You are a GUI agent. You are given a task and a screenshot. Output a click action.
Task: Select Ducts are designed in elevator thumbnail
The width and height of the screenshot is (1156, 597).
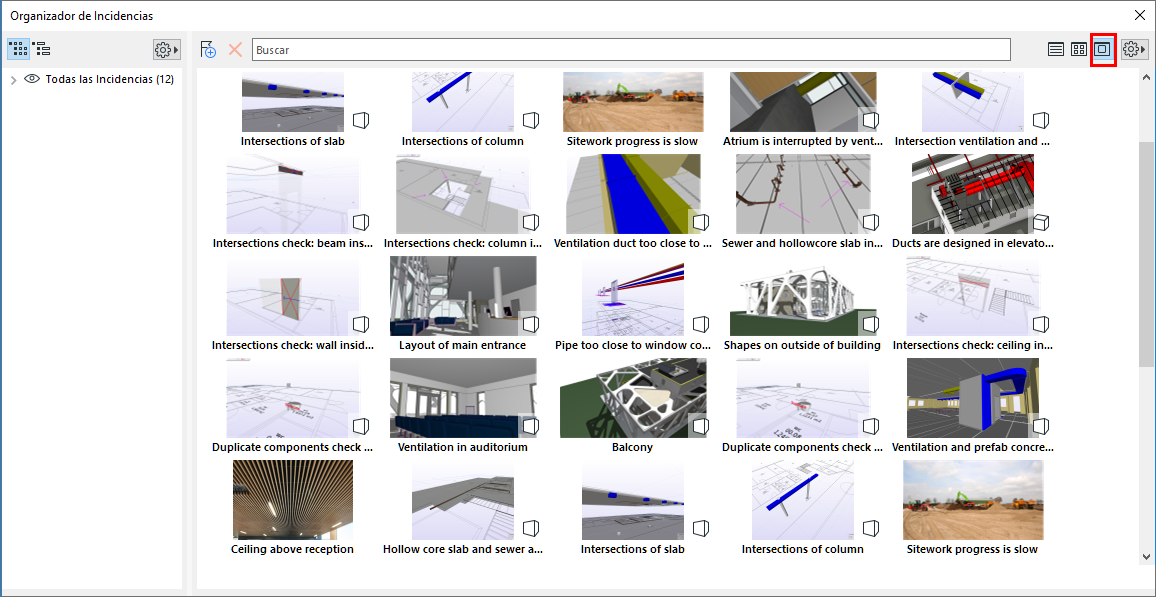click(x=972, y=194)
